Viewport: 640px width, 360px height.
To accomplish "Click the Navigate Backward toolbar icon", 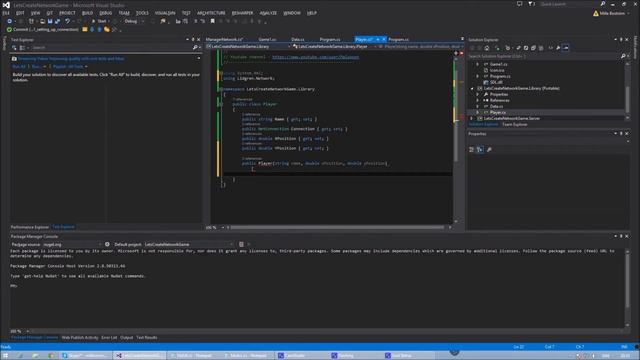I will [9, 21].
